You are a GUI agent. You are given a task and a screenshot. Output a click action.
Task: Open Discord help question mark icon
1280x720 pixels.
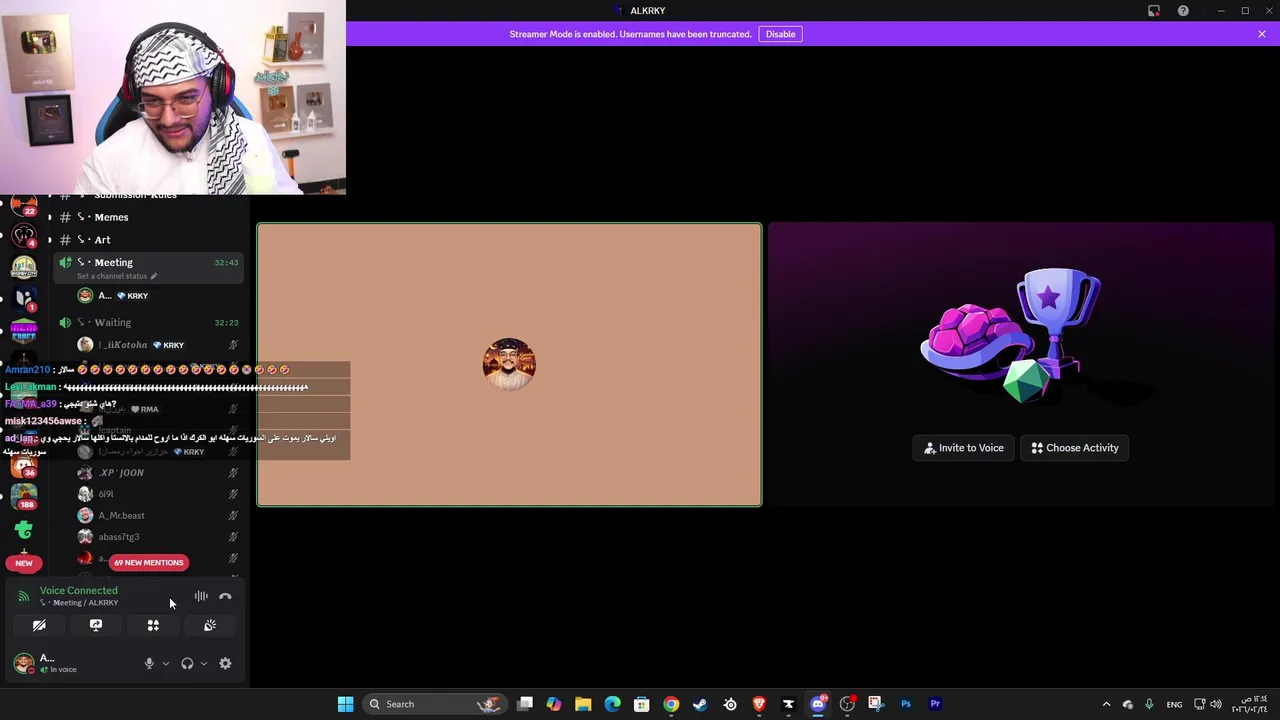pyautogui.click(x=1183, y=11)
